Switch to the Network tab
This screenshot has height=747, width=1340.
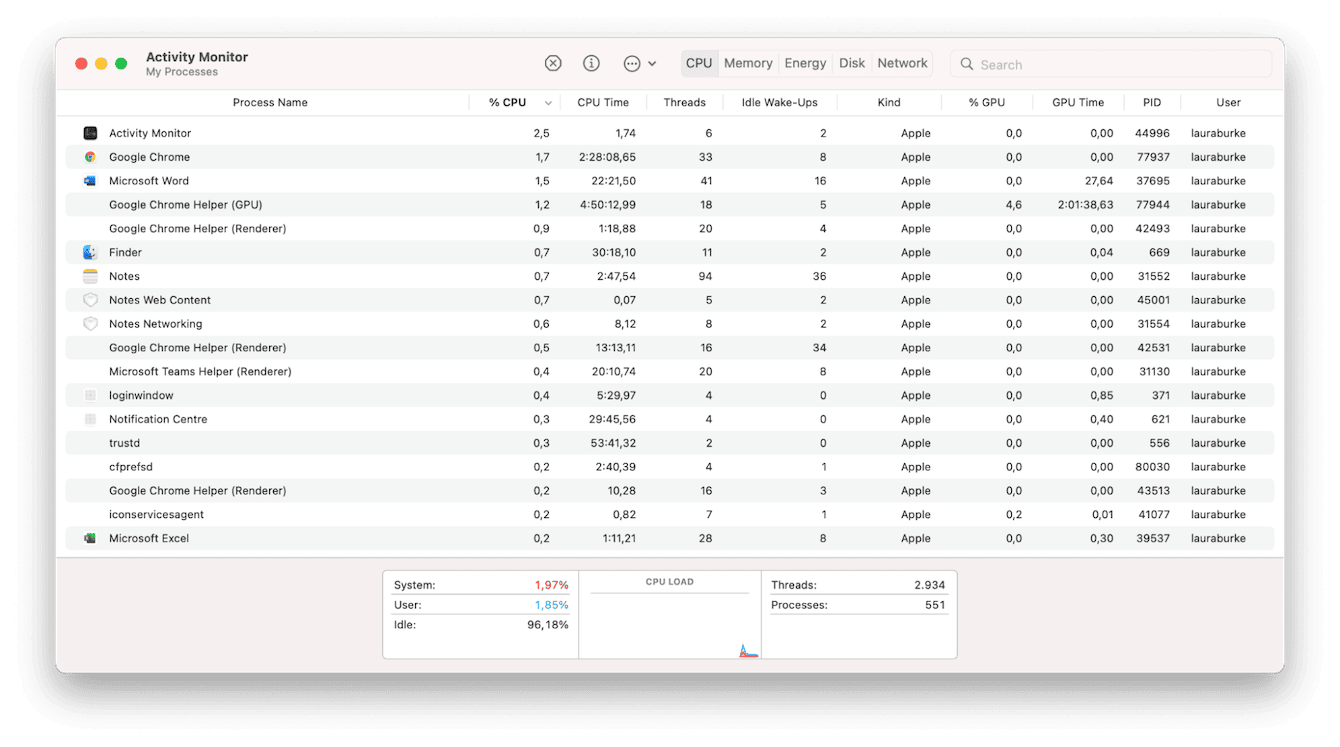903,63
